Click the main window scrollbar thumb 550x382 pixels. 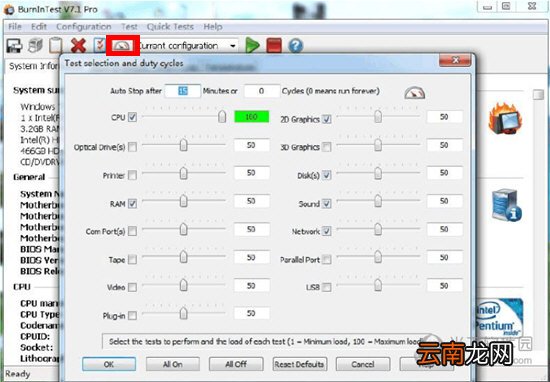[x=538, y=94]
